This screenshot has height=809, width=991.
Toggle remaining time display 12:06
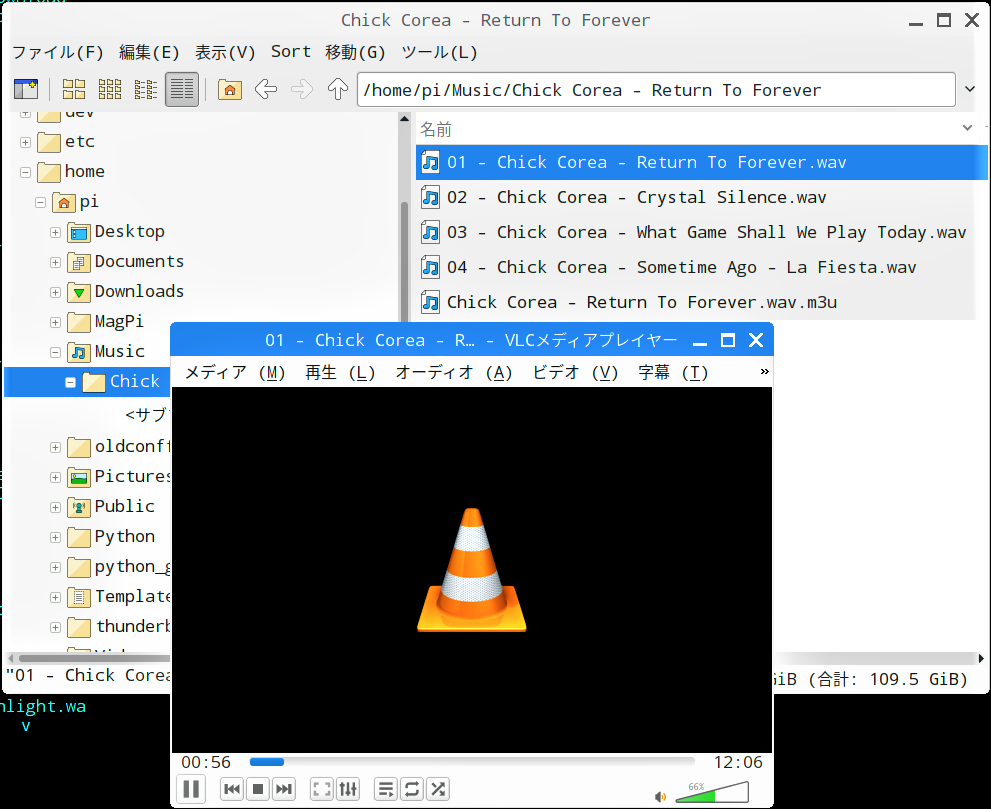coord(738,762)
